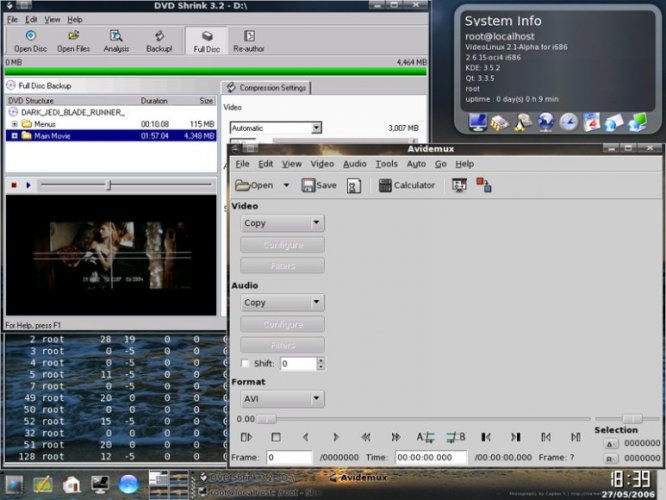
Task: Select DARK_JEDI_BLADE_RUNNER_ disc entry
Action: click(x=73, y=112)
